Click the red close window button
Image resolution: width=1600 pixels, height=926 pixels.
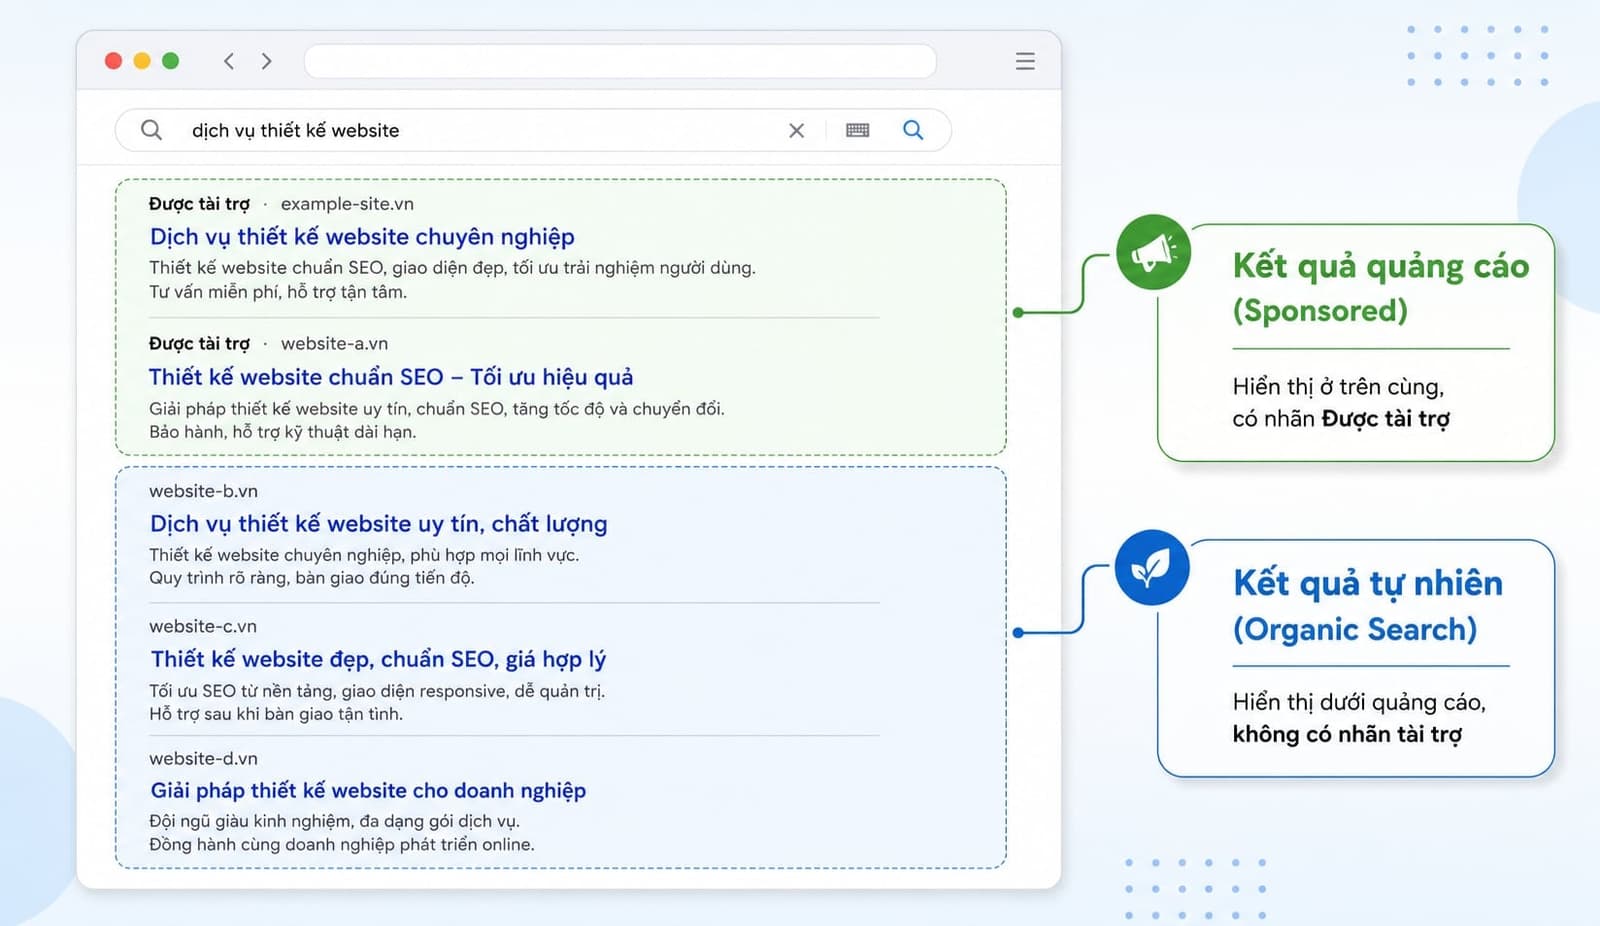pyautogui.click(x=114, y=61)
